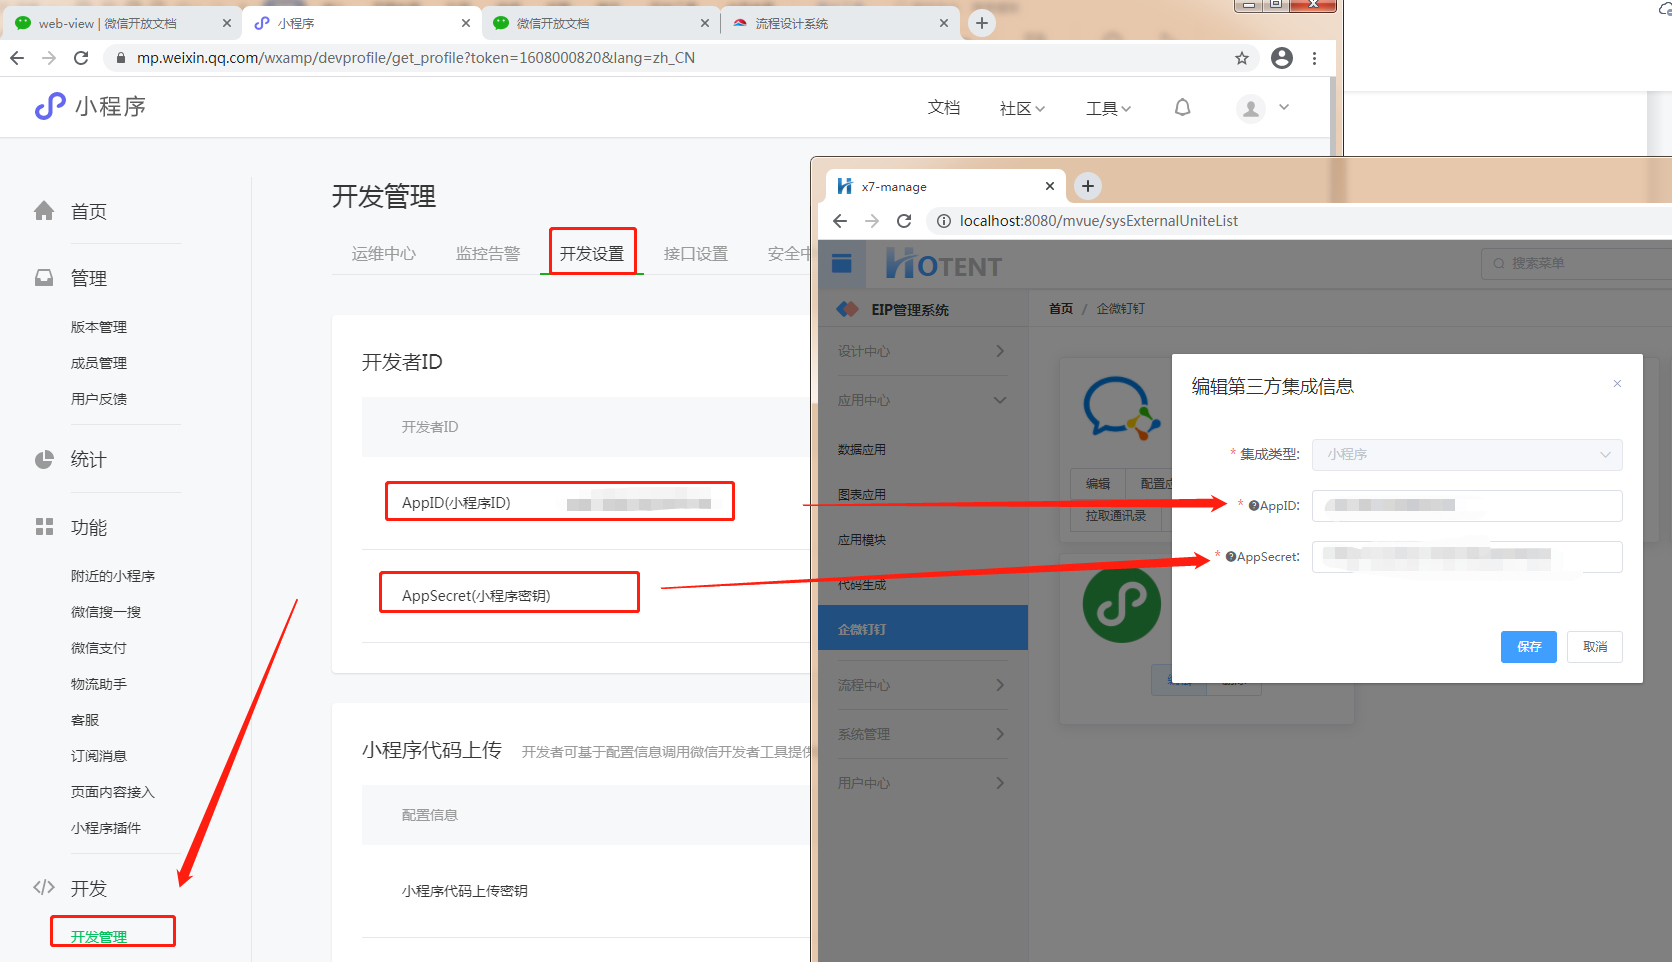Viewport: 1672px width, 962px height.
Task: Click the user avatar in the 小程序 header
Action: pyautogui.click(x=1251, y=108)
